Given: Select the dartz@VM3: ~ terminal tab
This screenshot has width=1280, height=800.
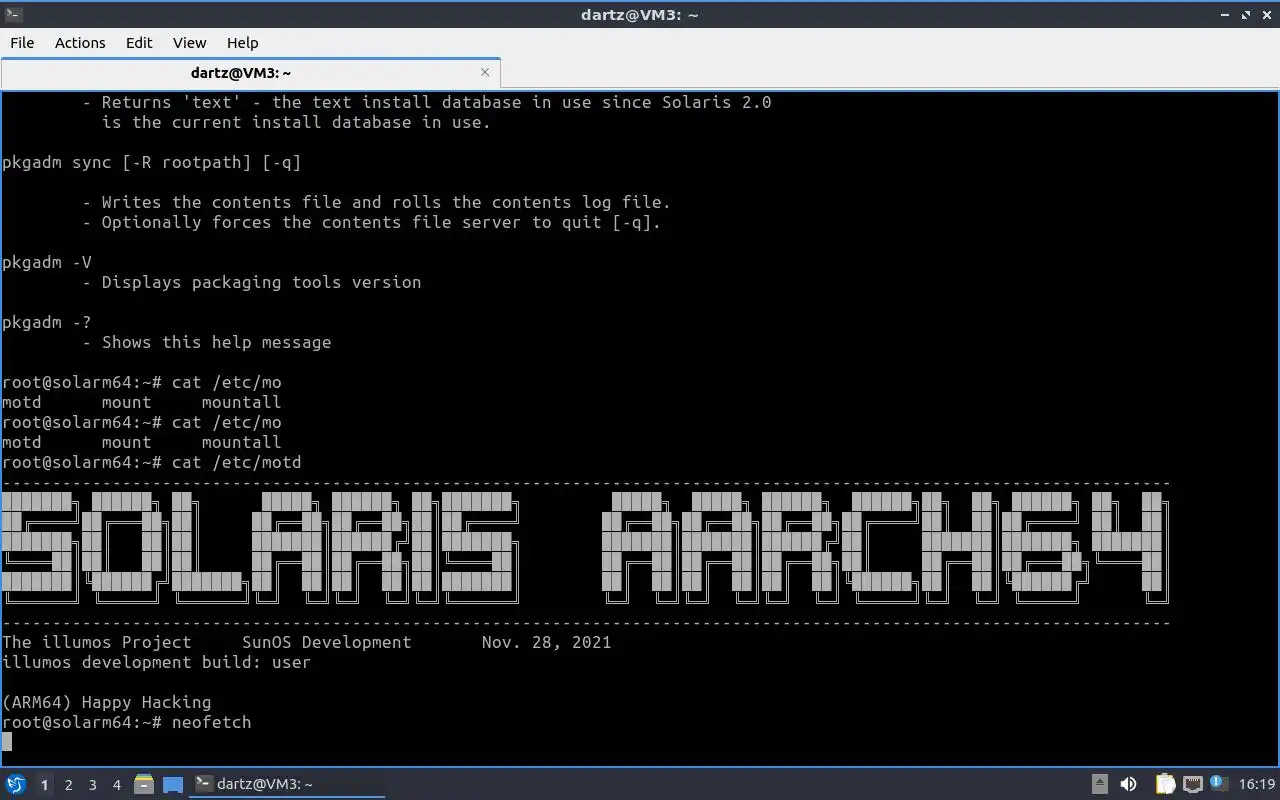Looking at the screenshot, I should click(x=250, y=73).
